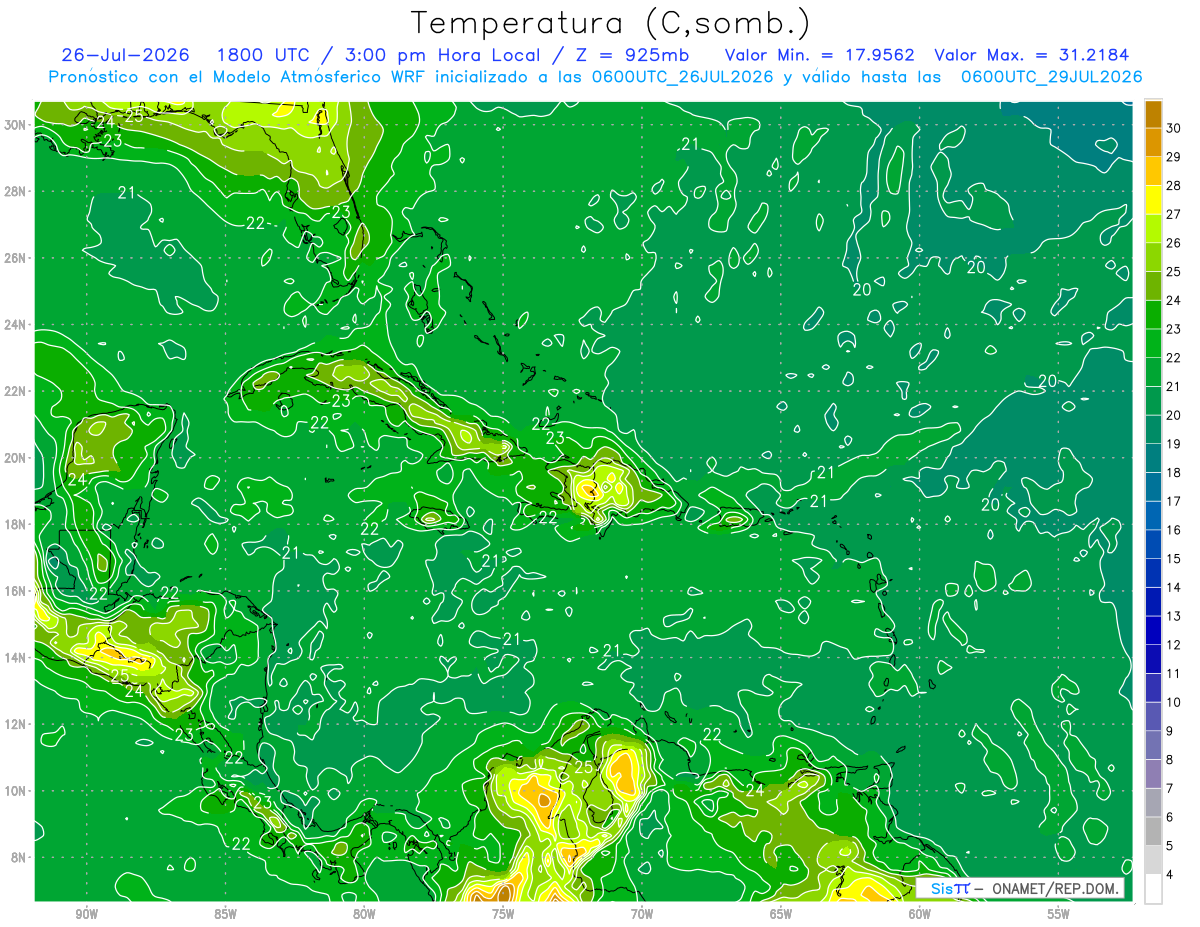1200x927 pixels.
Task: Click the "ONAMET/REP.DOM." credit label
Action: point(1056,889)
